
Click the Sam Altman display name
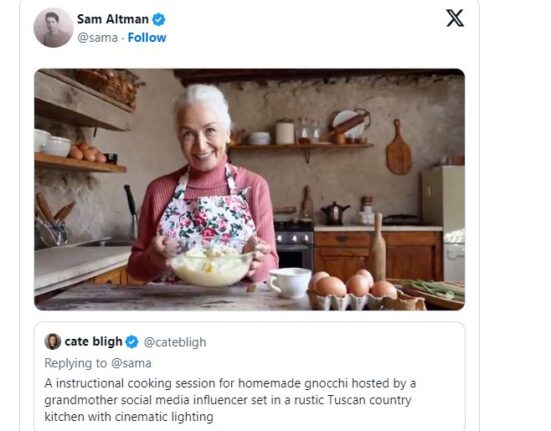(x=113, y=19)
